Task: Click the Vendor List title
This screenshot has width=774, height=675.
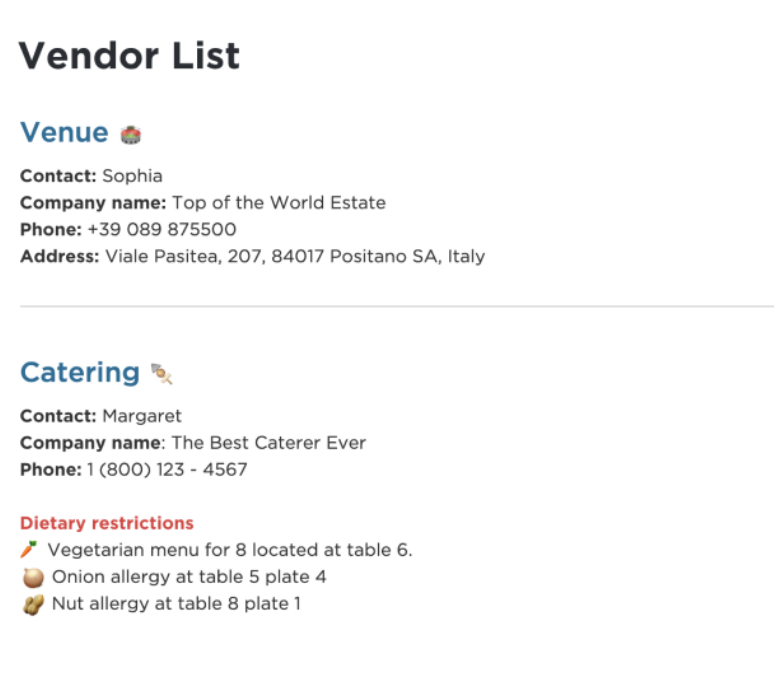Action: tap(129, 55)
